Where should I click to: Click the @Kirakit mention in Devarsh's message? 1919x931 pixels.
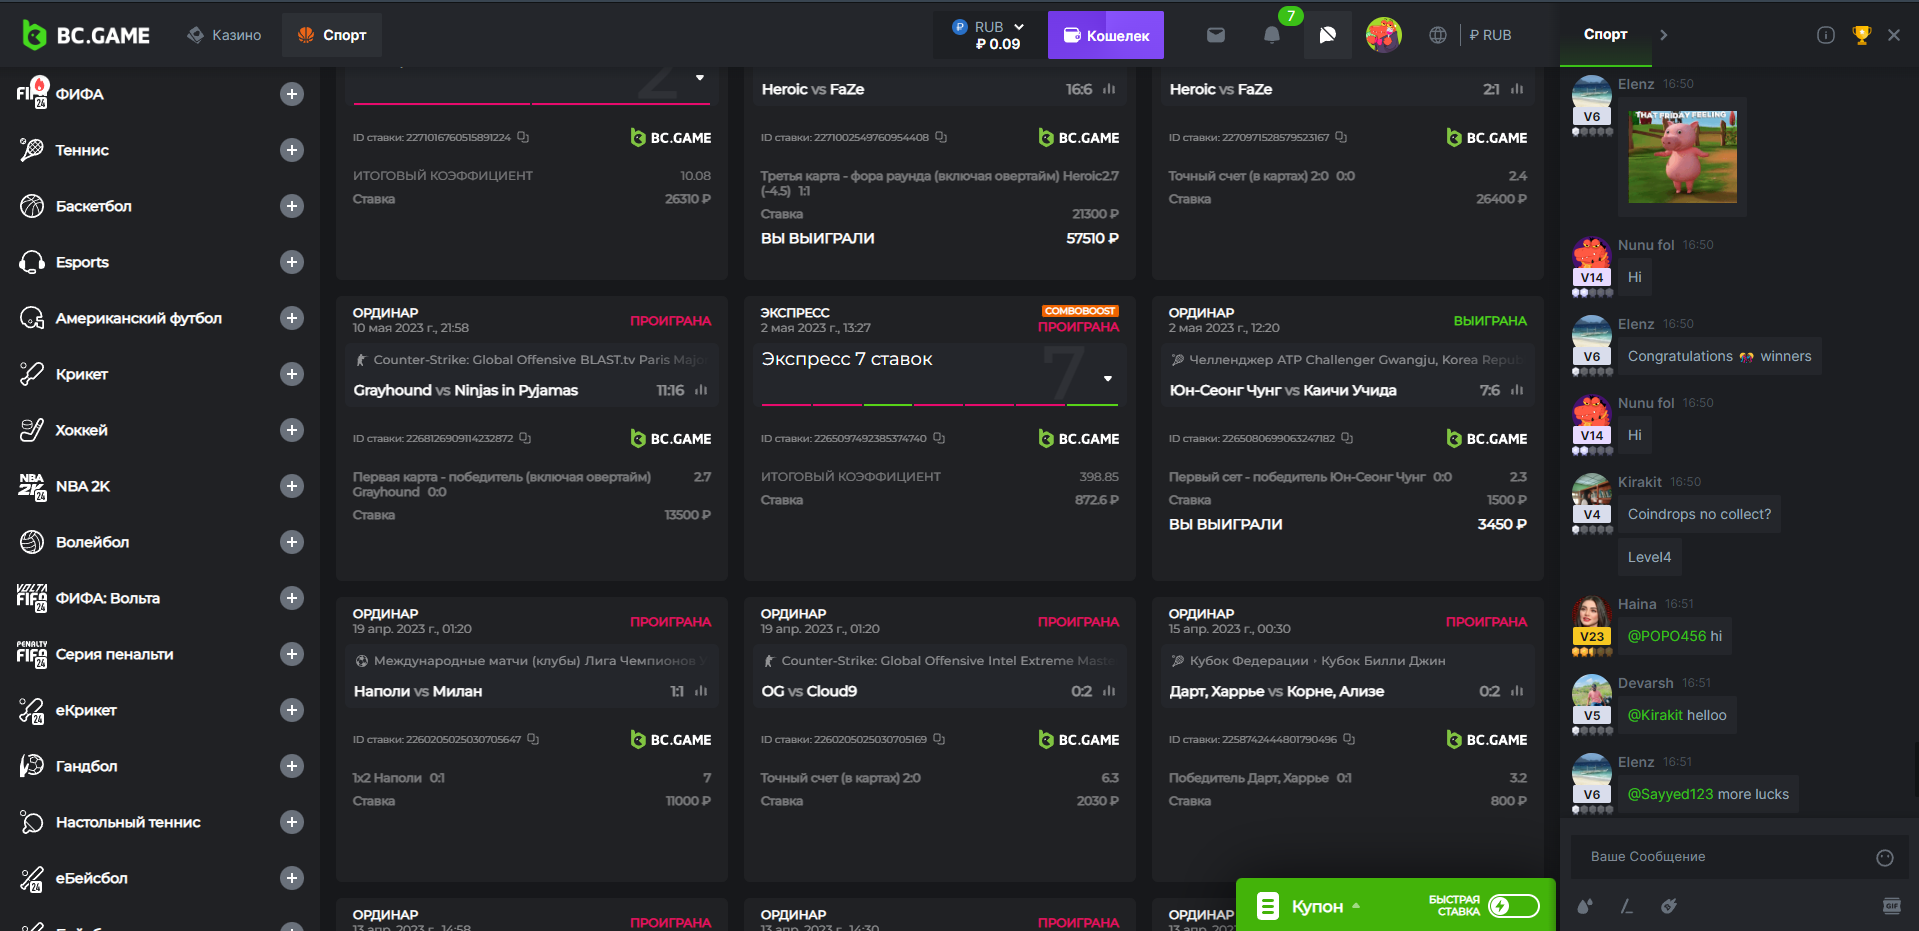pyautogui.click(x=1655, y=715)
